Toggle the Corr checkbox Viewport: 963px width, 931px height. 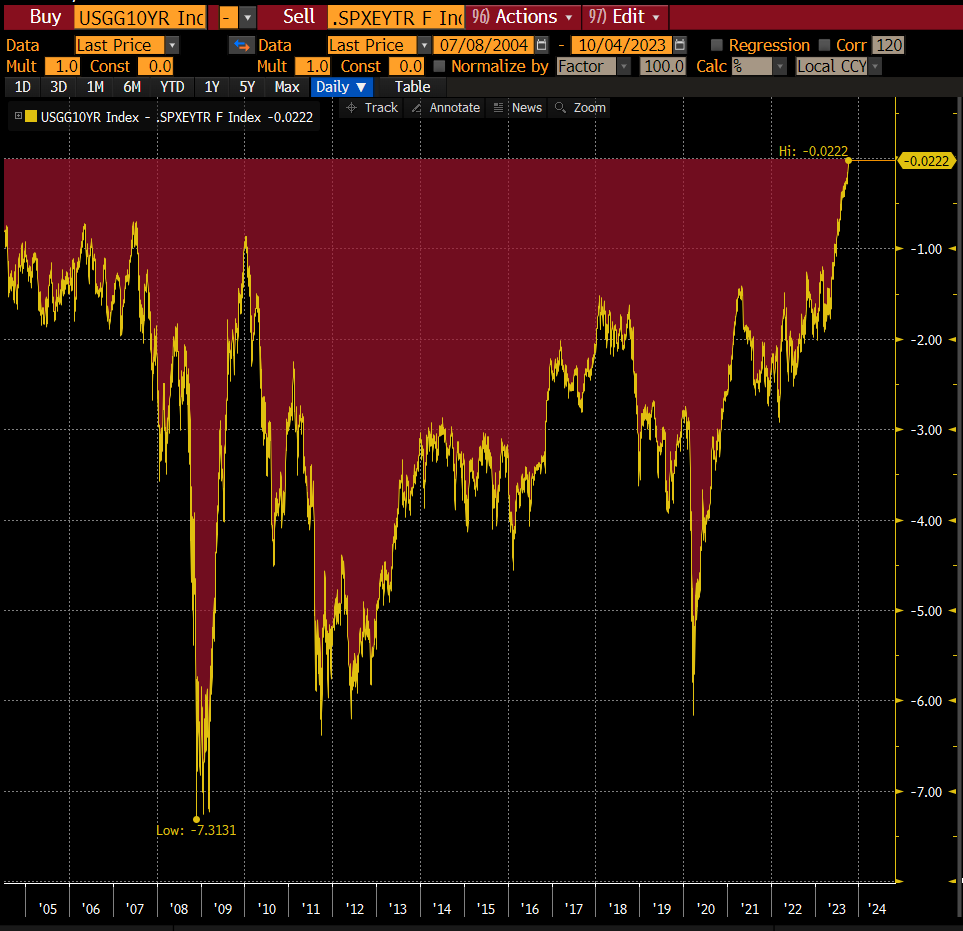click(825, 45)
